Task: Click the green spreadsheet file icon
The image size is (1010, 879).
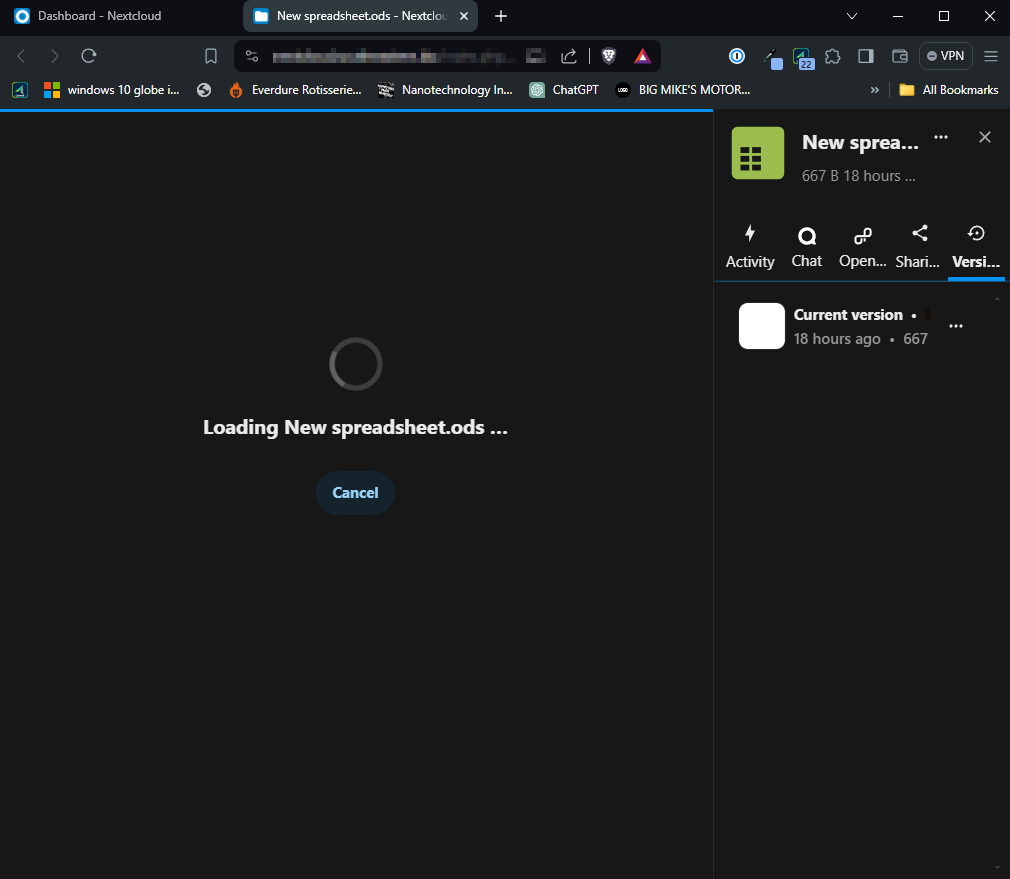Action: coord(758,153)
